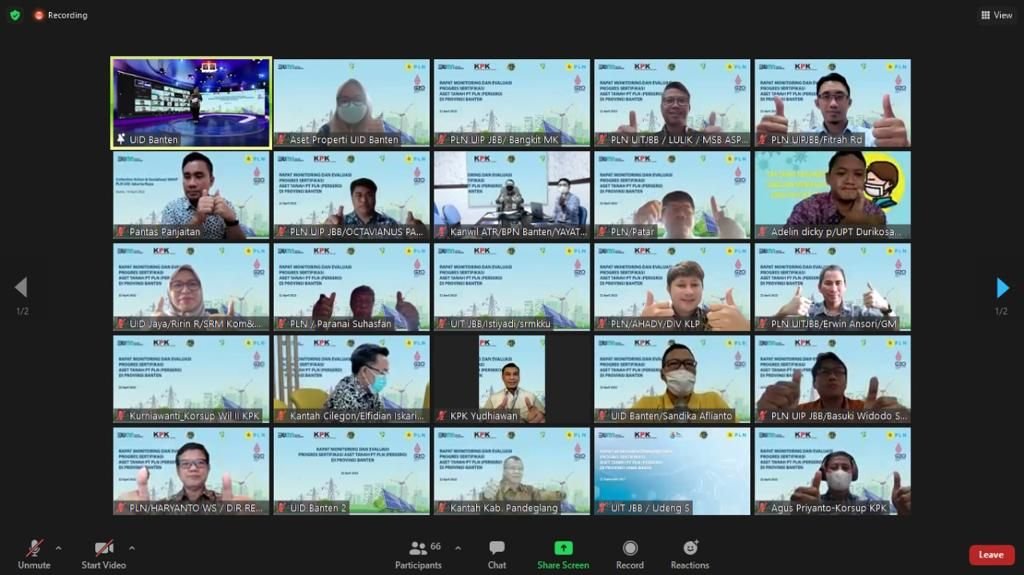Expand video options arrow beside Start Video

point(132,548)
